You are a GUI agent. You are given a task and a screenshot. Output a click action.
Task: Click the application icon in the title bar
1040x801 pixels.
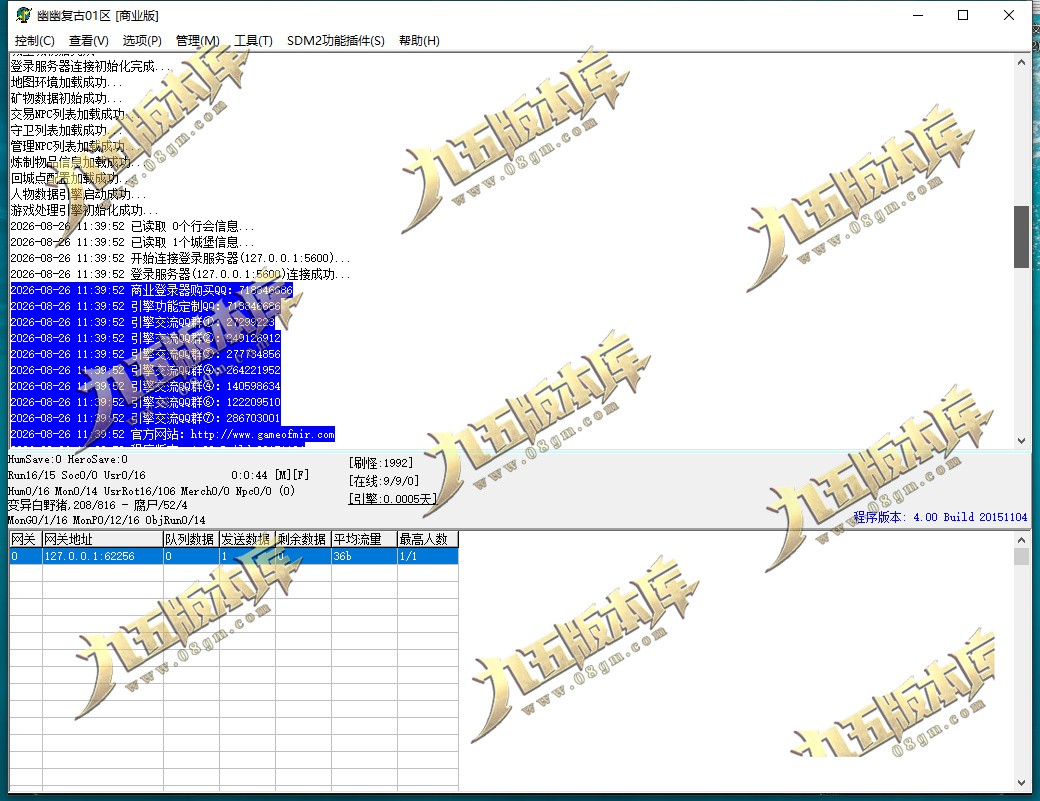(x=23, y=15)
